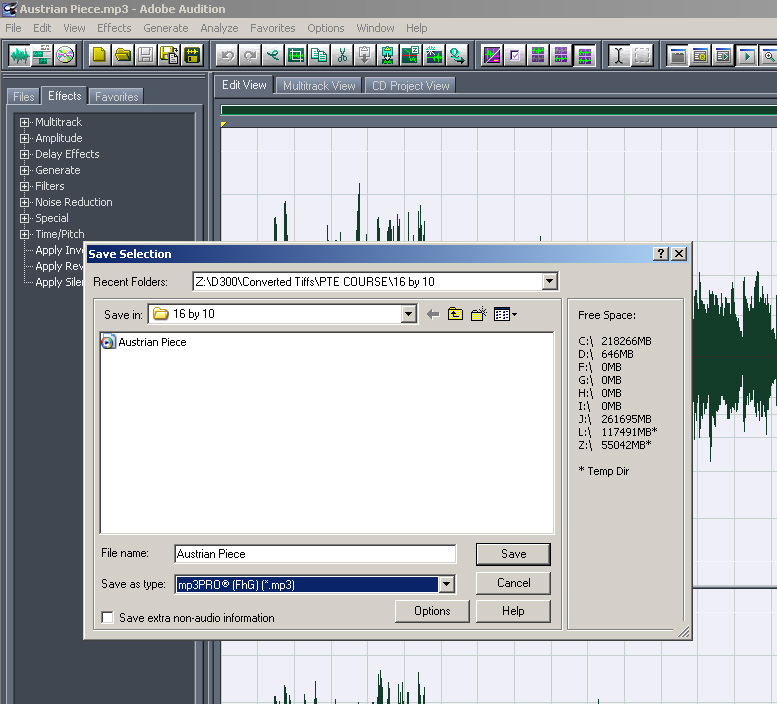The height and width of the screenshot is (704, 777).
Task: Click the first purple channel icon (upper waveform lit)
Action: [538, 55]
